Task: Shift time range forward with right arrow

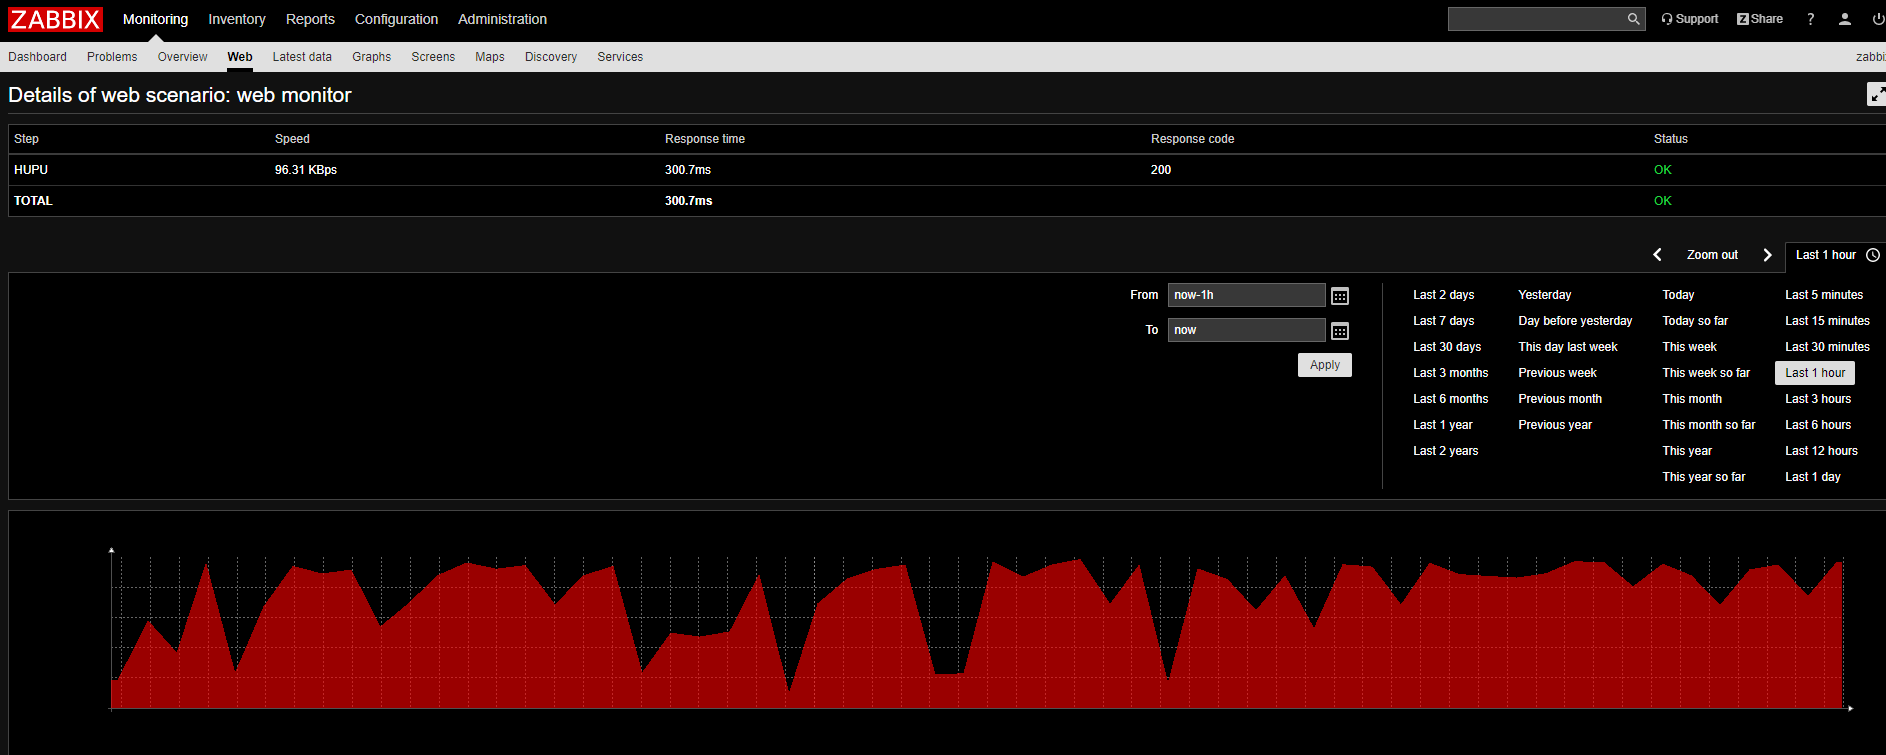Action: (1767, 255)
